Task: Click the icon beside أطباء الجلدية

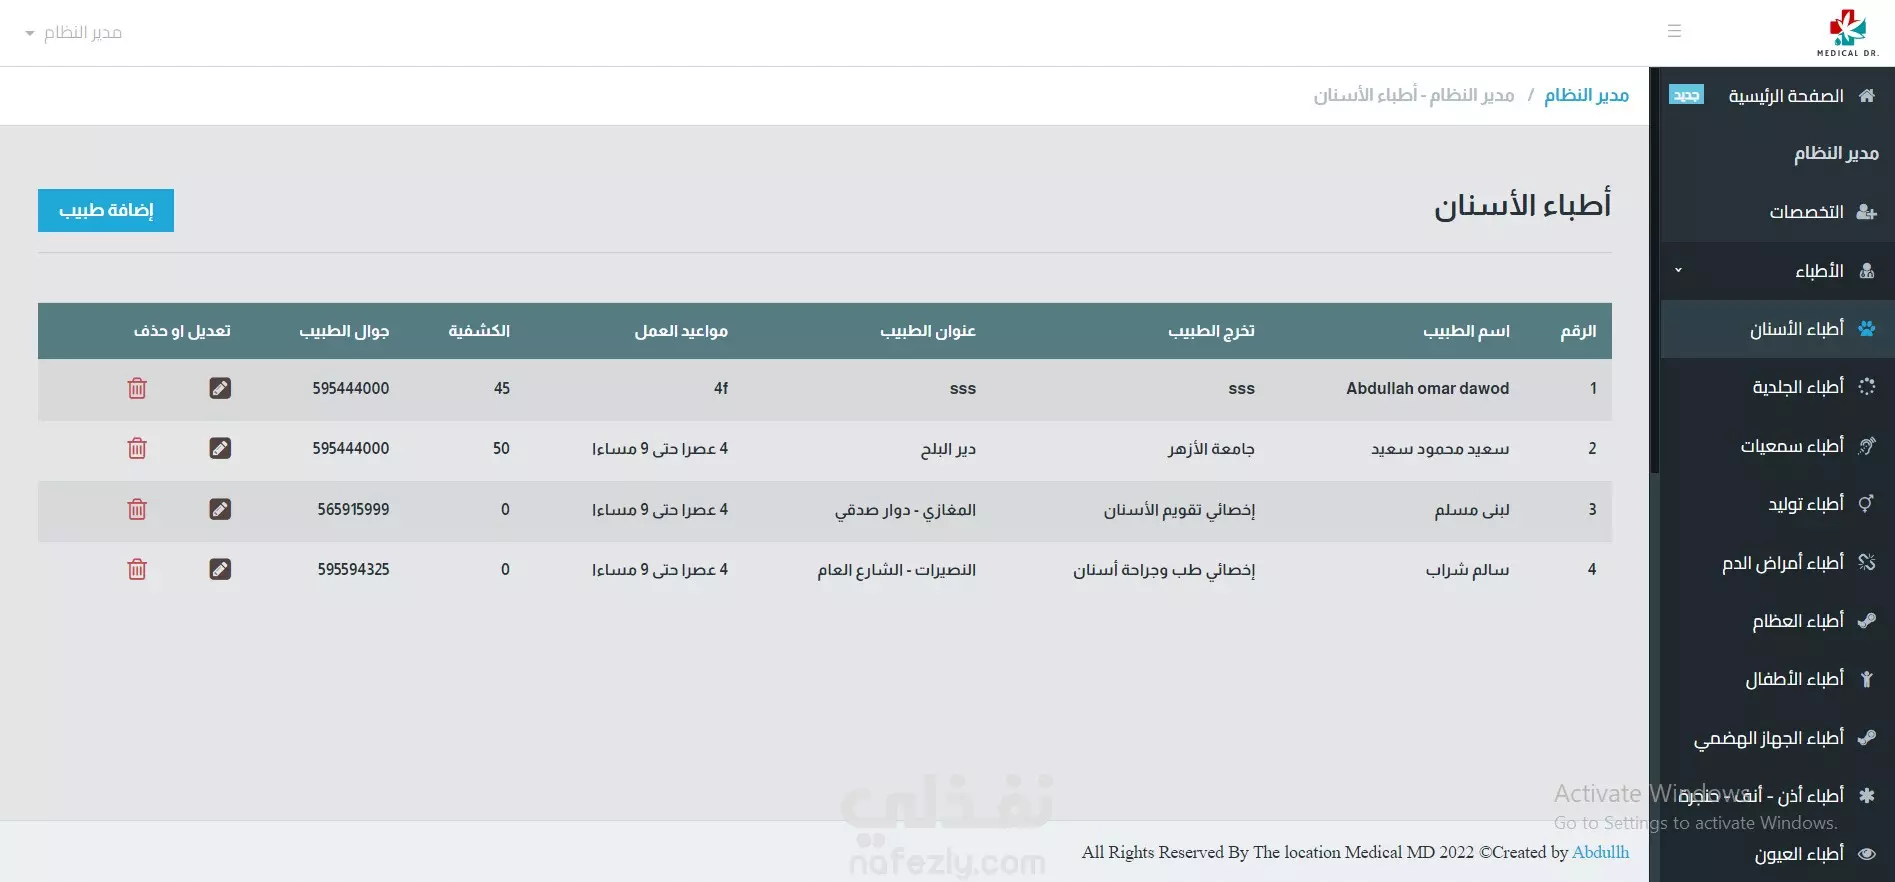Action: pos(1866,386)
